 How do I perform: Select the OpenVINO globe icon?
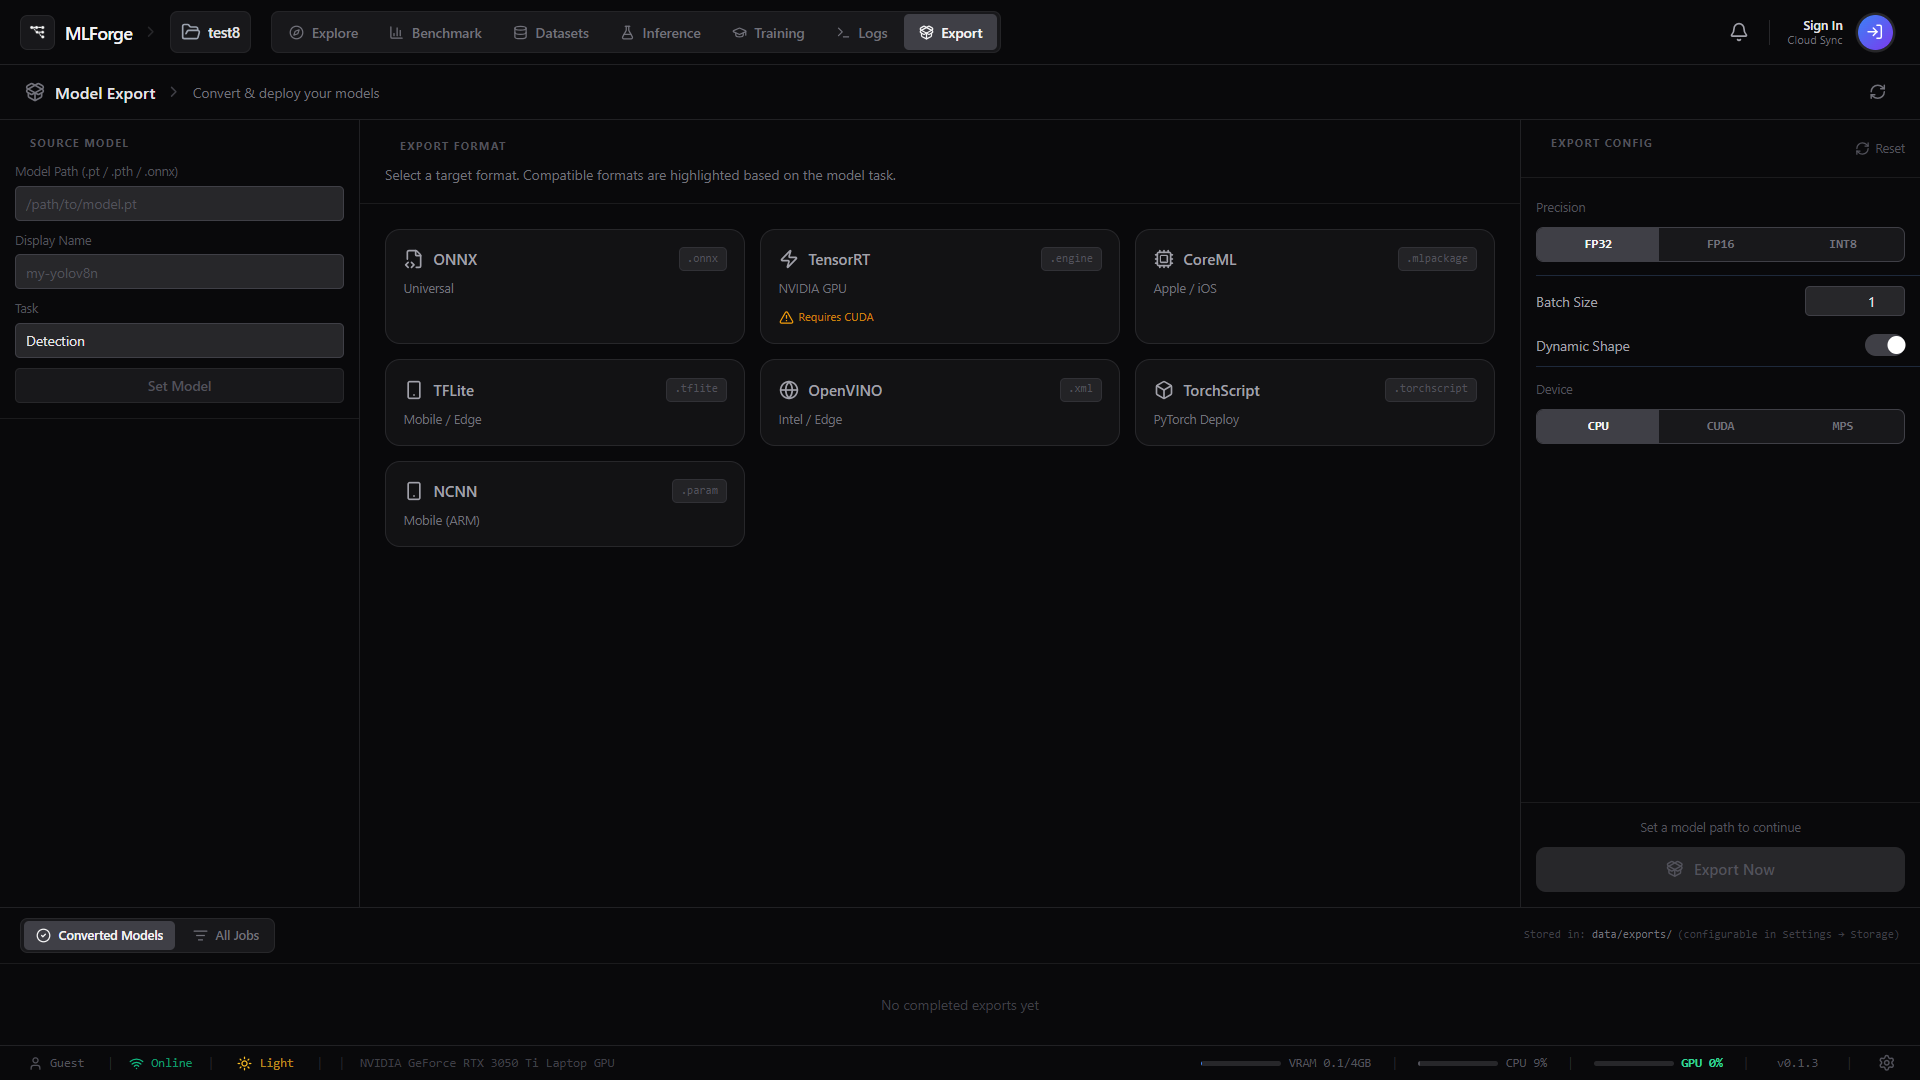pos(789,390)
